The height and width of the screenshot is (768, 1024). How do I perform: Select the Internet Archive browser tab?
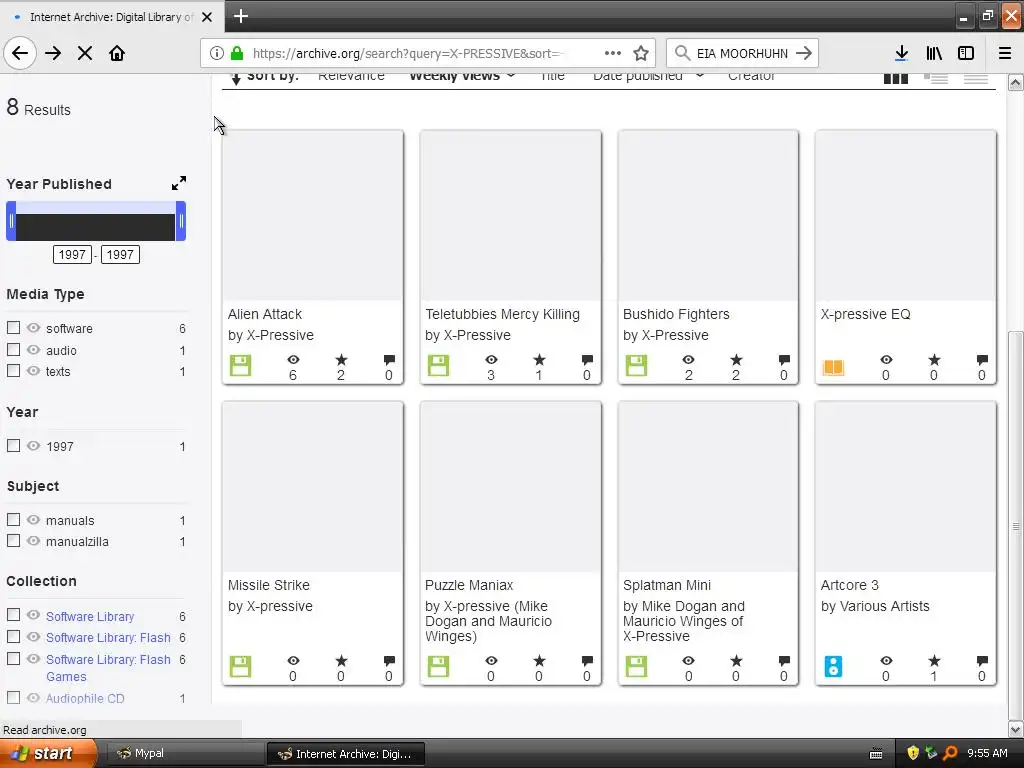click(x=112, y=17)
